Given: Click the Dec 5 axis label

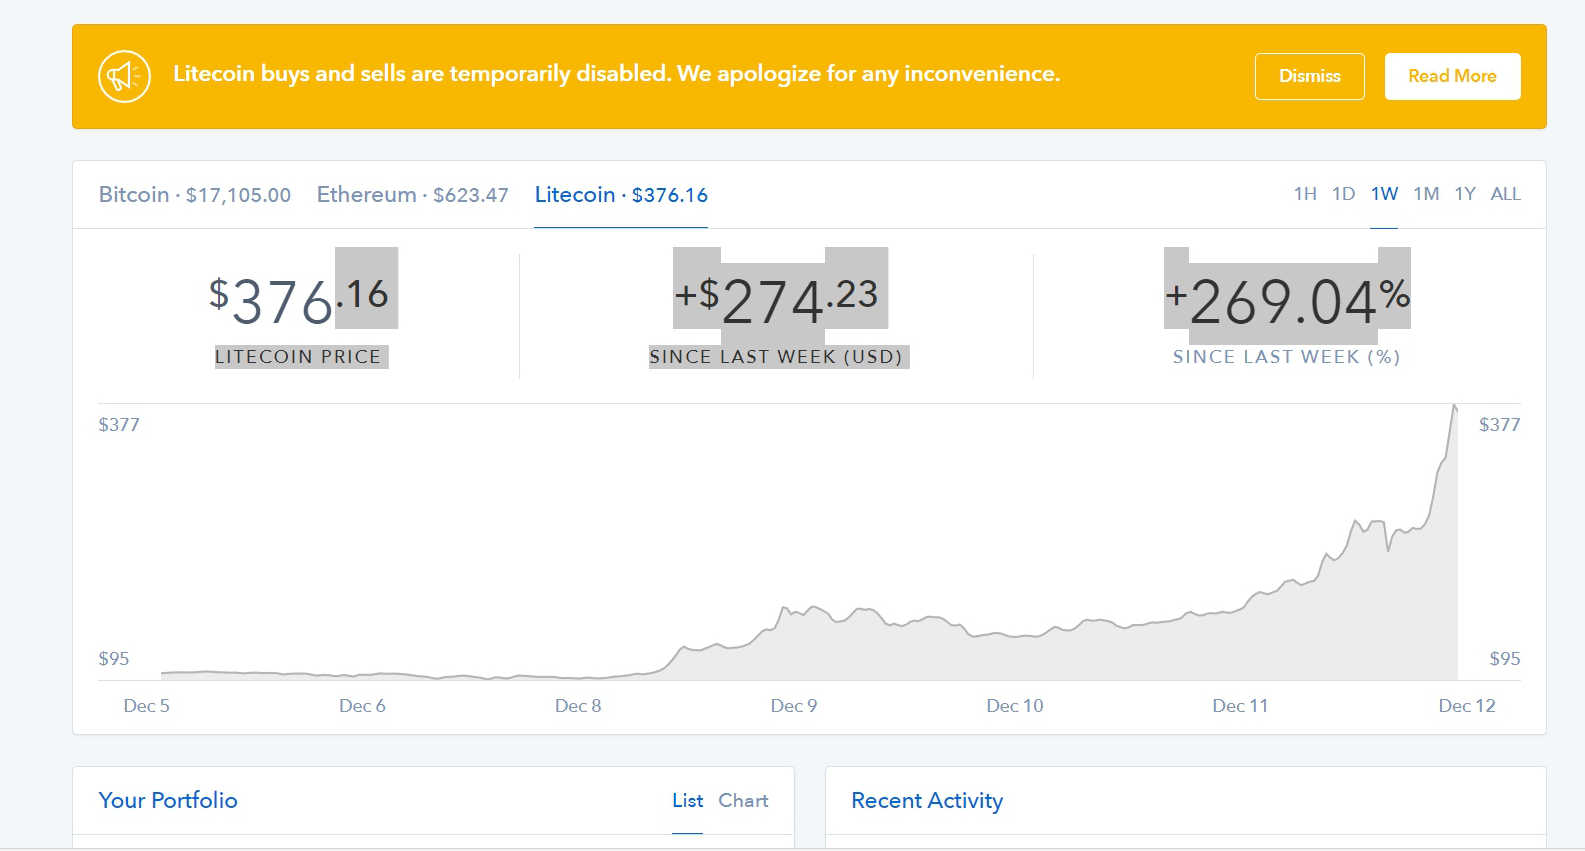Looking at the screenshot, I should (146, 706).
